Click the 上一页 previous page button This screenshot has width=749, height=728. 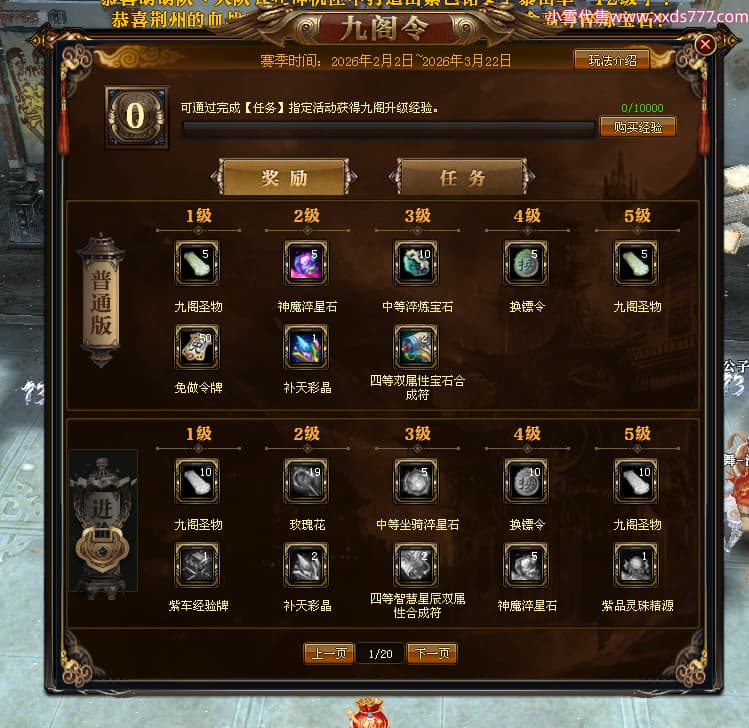(329, 653)
